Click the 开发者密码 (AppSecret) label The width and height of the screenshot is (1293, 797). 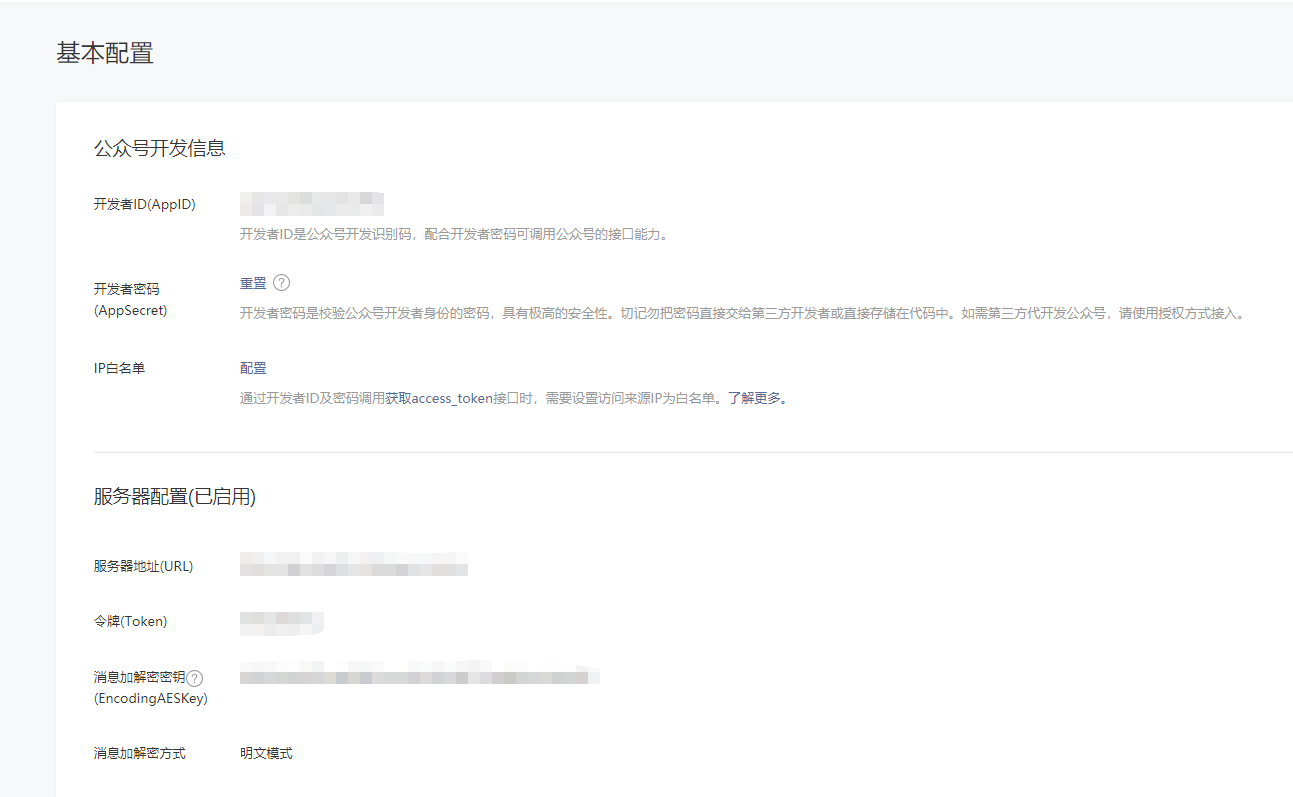tap(131, 299)
